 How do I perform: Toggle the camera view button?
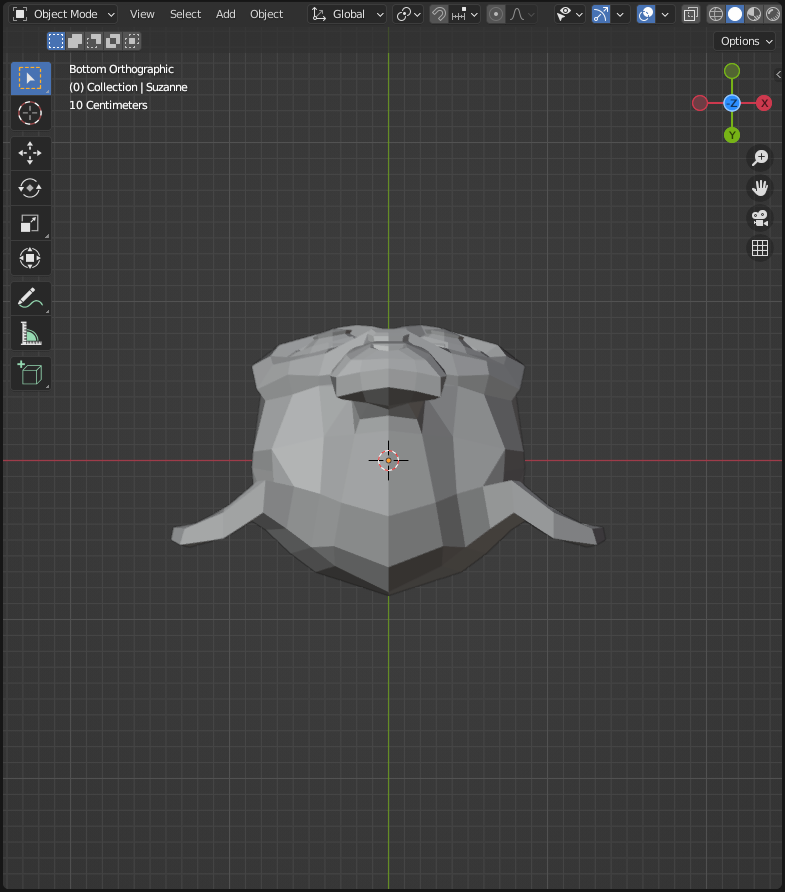[760, 218]
